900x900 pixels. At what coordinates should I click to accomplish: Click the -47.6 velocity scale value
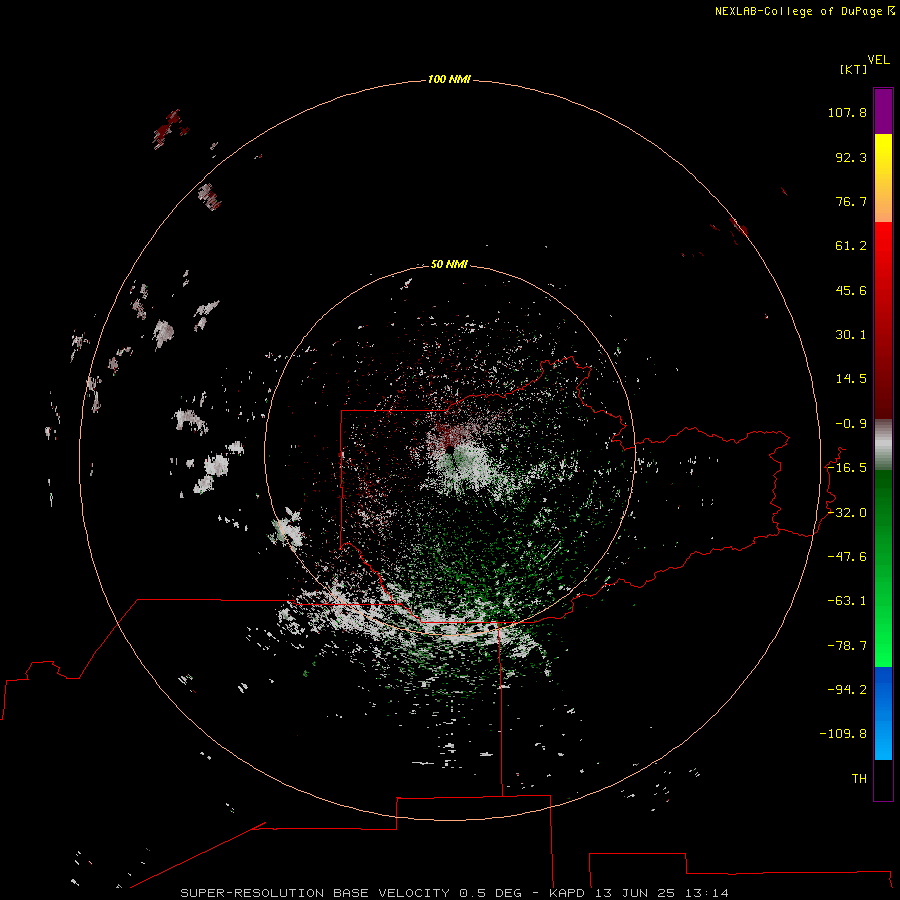click(x=847, y=557)
